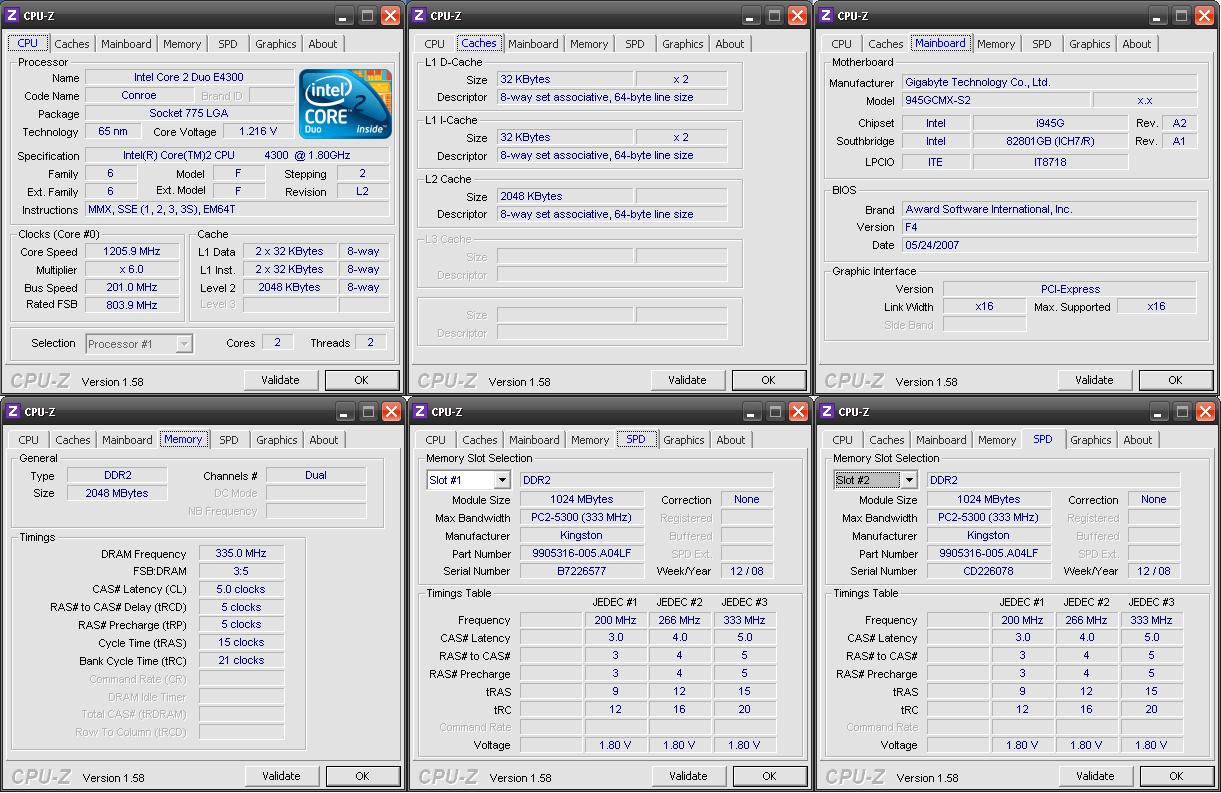Click the CPU-Z title icon in cache info window

pyautogui.click(x=420, y=15)
